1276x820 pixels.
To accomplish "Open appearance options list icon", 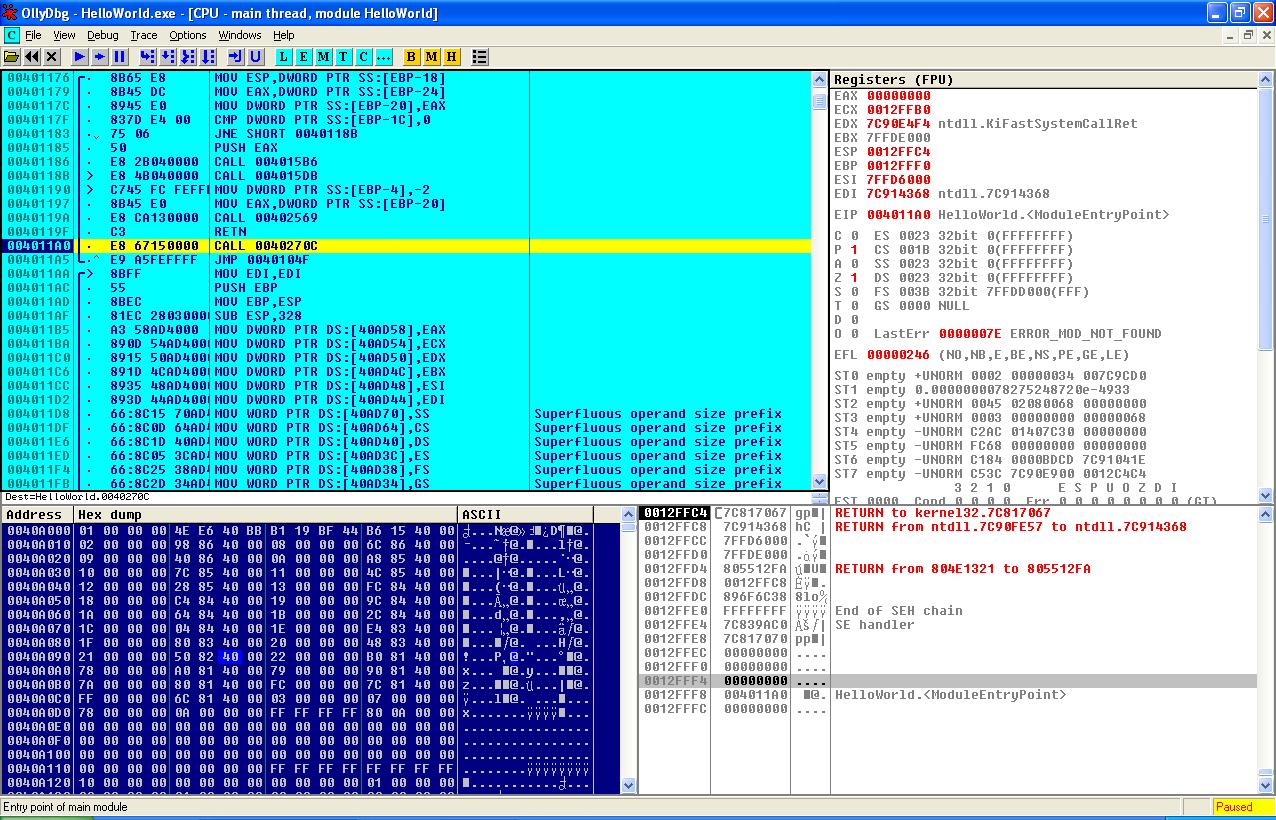I will [479, 57].
